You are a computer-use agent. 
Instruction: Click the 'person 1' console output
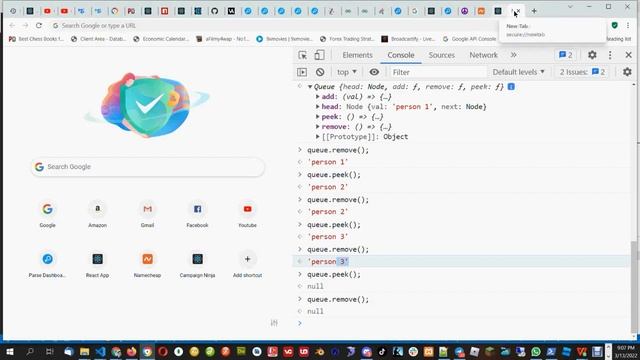(x=328, y=162)
